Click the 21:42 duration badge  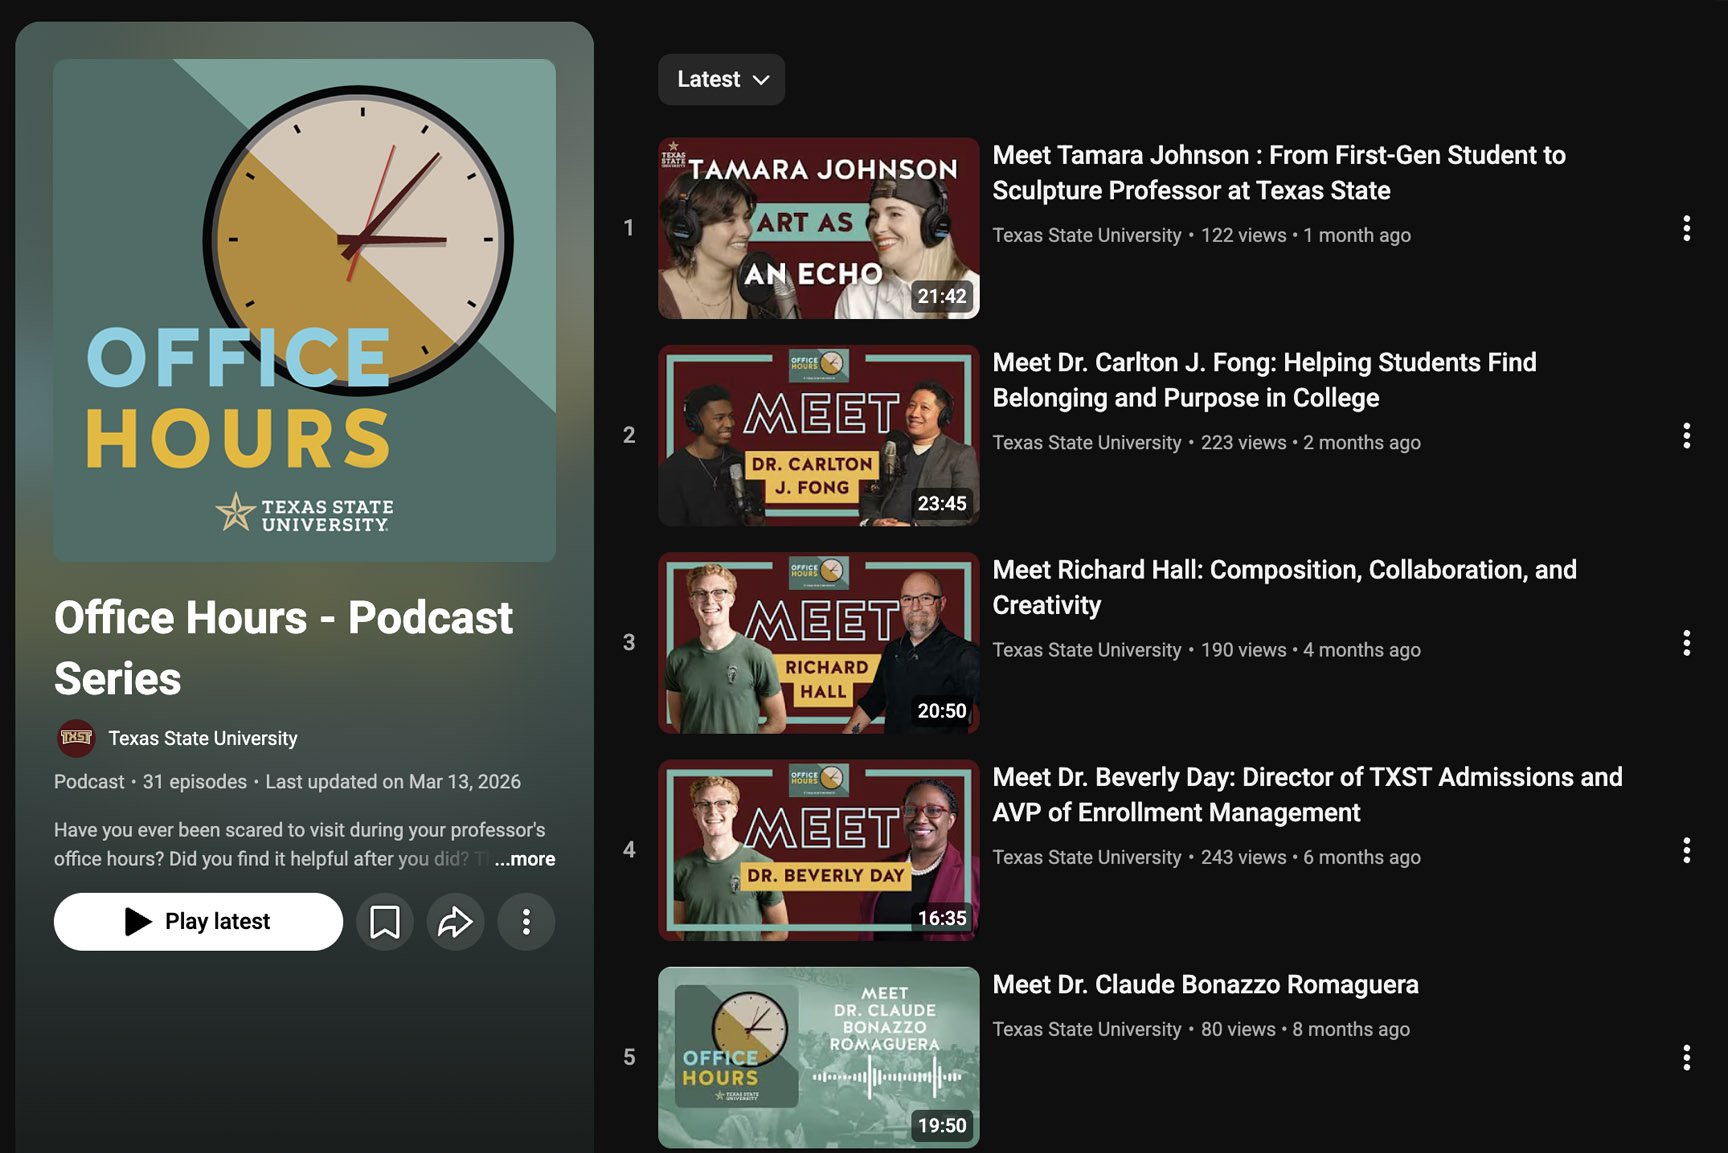(942, 296)
